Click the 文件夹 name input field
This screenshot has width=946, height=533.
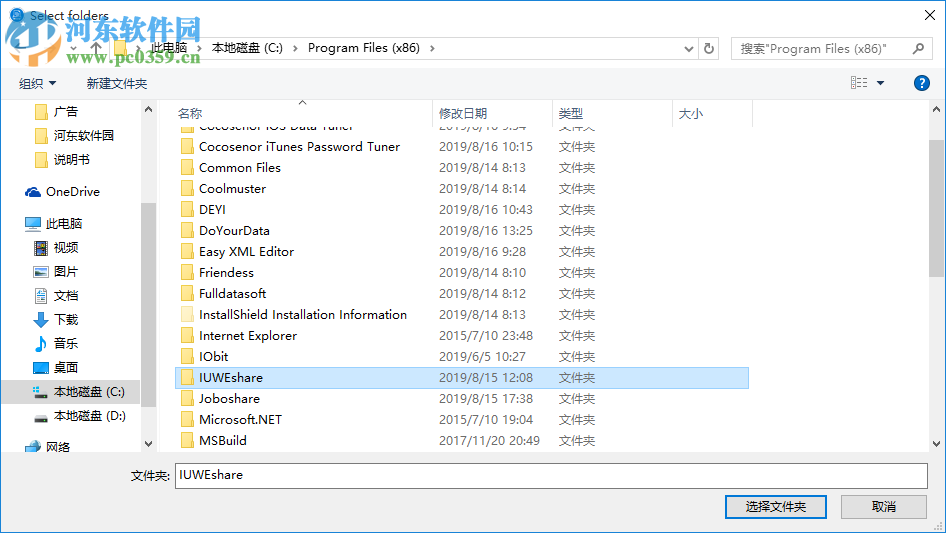coord(551,476)
